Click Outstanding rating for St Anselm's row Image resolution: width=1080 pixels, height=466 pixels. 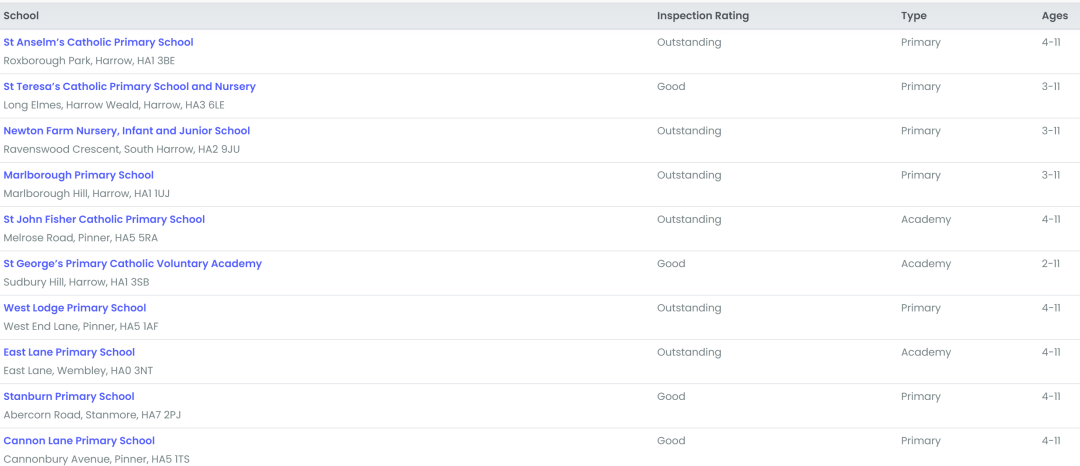click(x=688, y=43)
